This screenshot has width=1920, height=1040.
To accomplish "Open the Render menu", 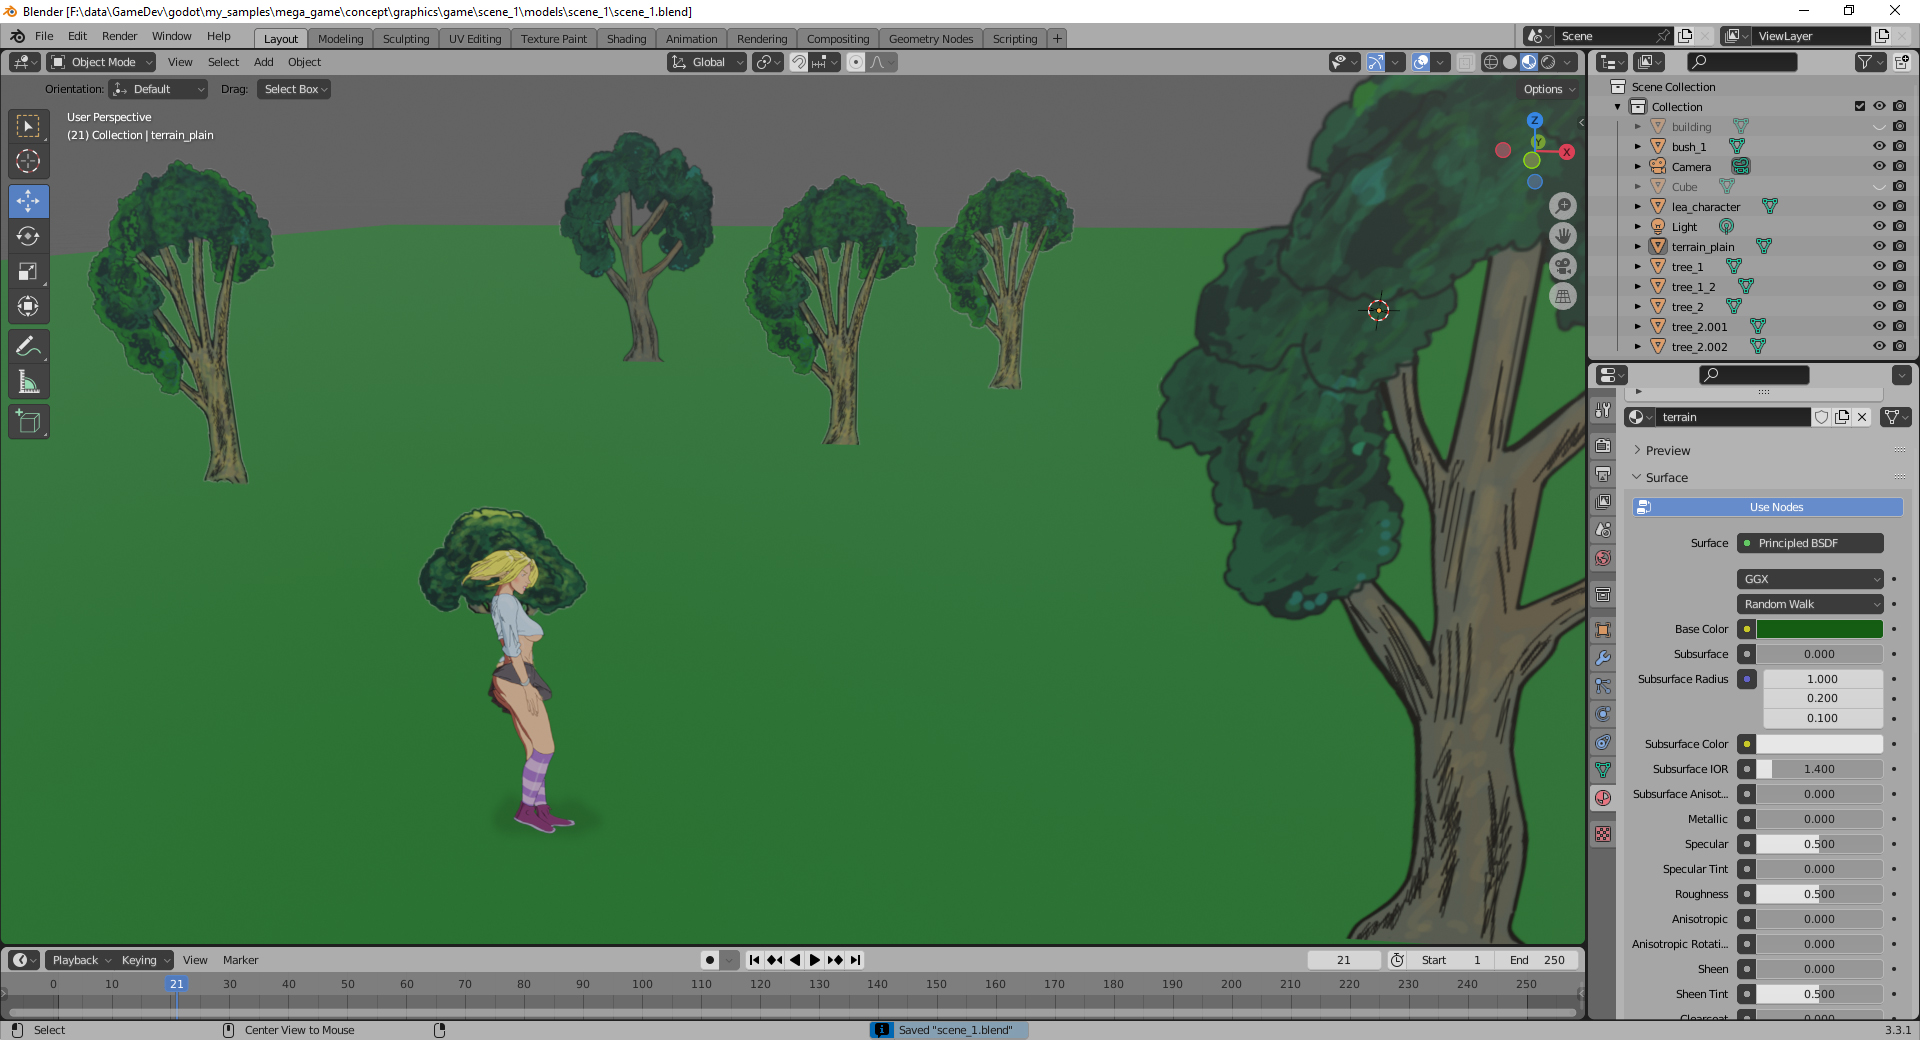I will [119, 36].
